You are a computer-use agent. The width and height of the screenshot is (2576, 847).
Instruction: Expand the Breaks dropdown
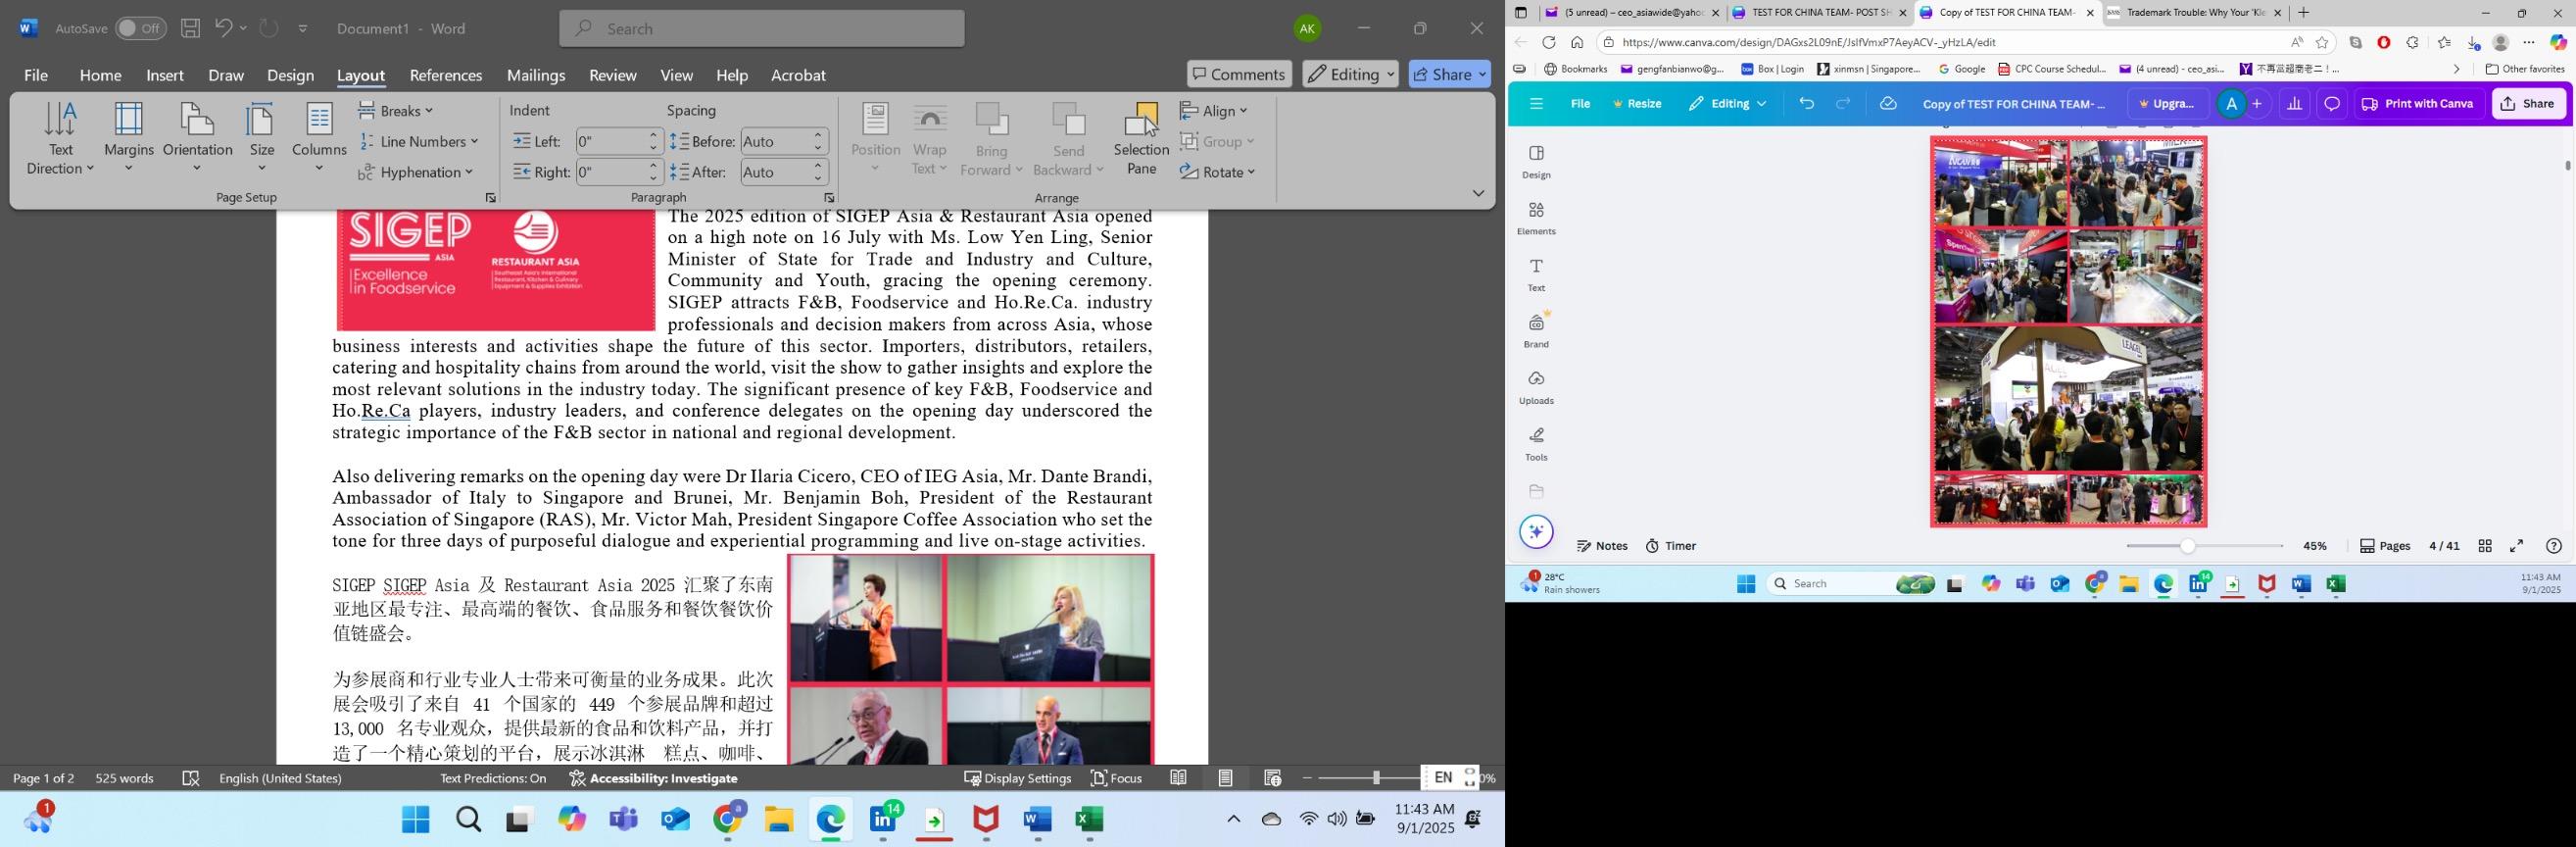coord(396,110)
